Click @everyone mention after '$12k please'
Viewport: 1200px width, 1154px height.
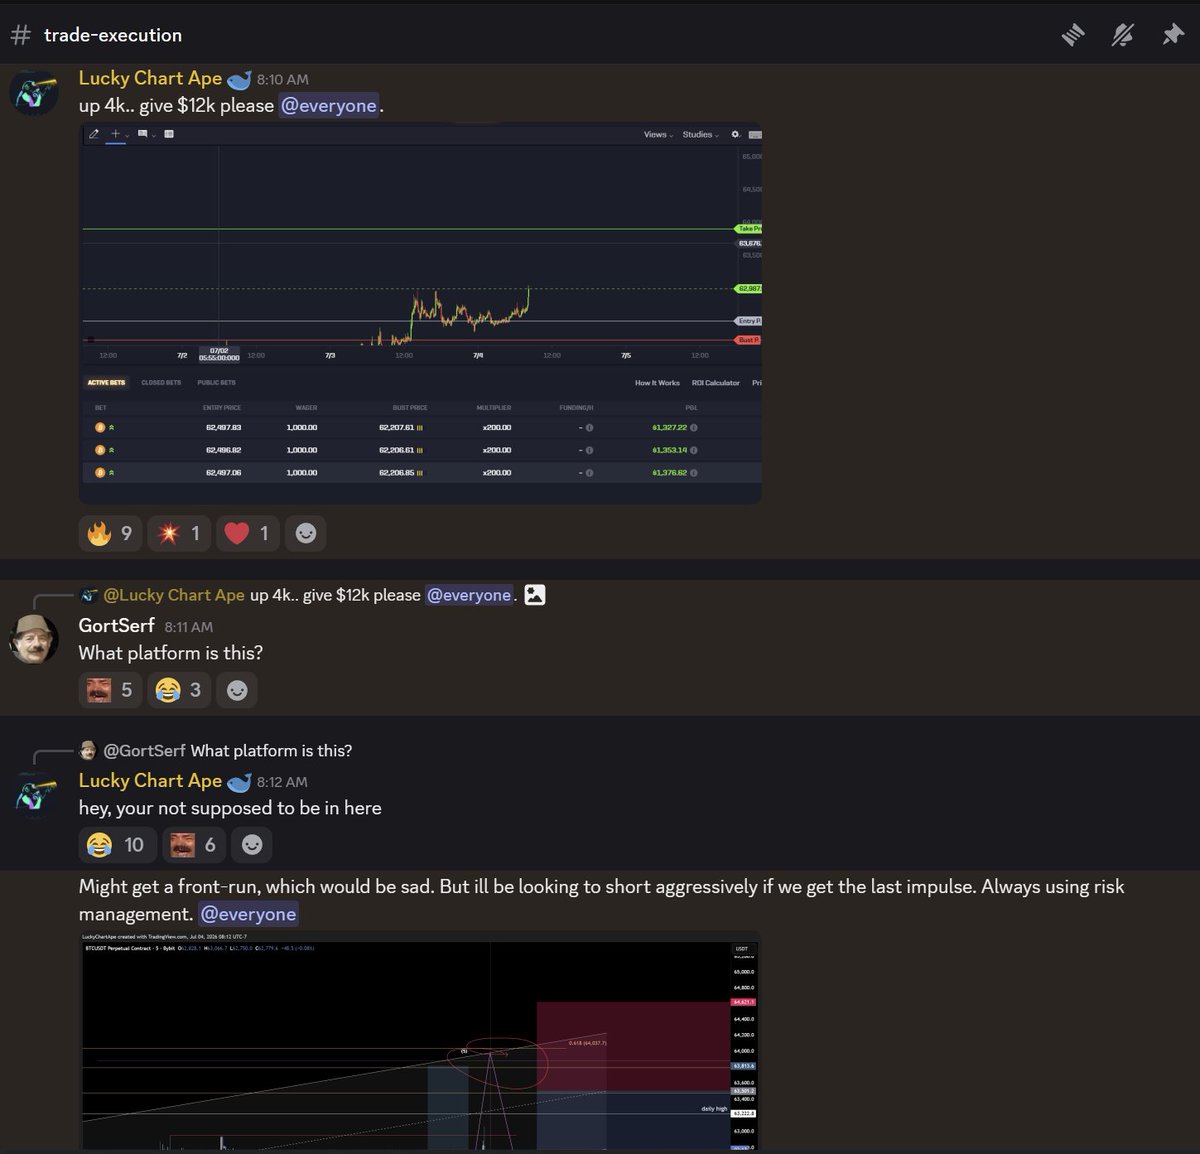[x=329, y=105]
